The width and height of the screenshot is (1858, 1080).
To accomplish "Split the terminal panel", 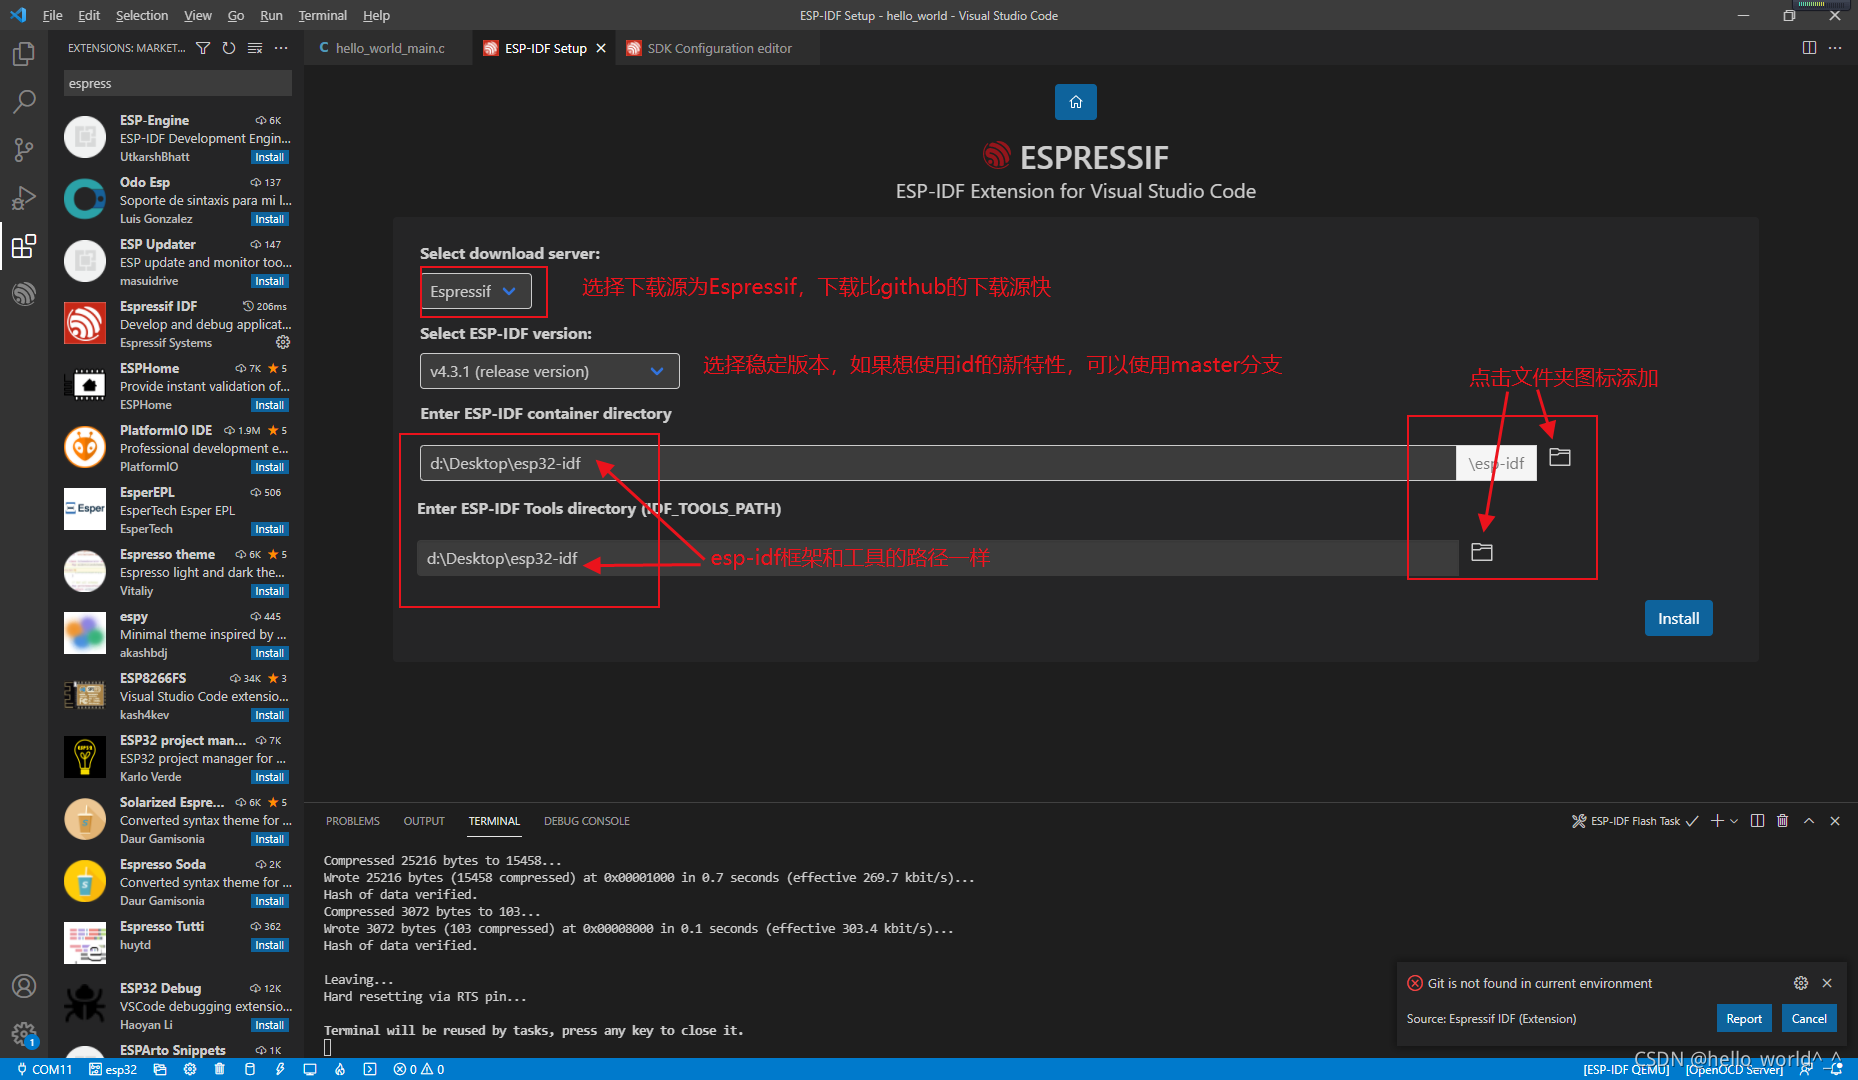I will click(1757, 821).
